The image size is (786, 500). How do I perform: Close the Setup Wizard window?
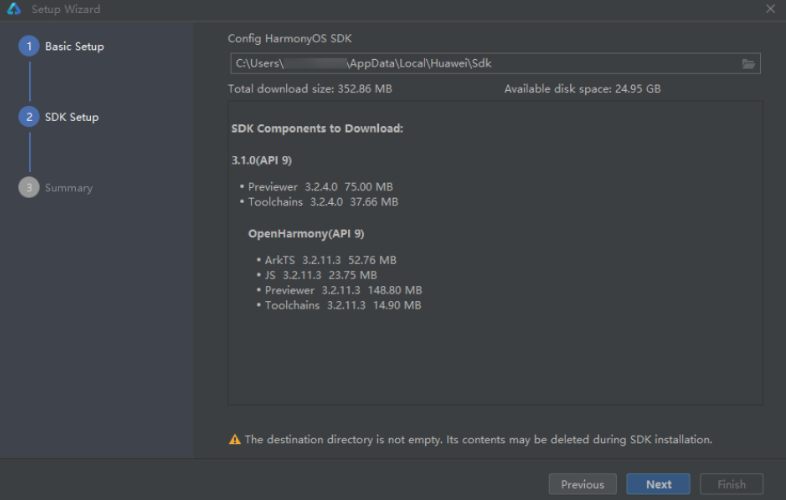[x=770, y=9]
